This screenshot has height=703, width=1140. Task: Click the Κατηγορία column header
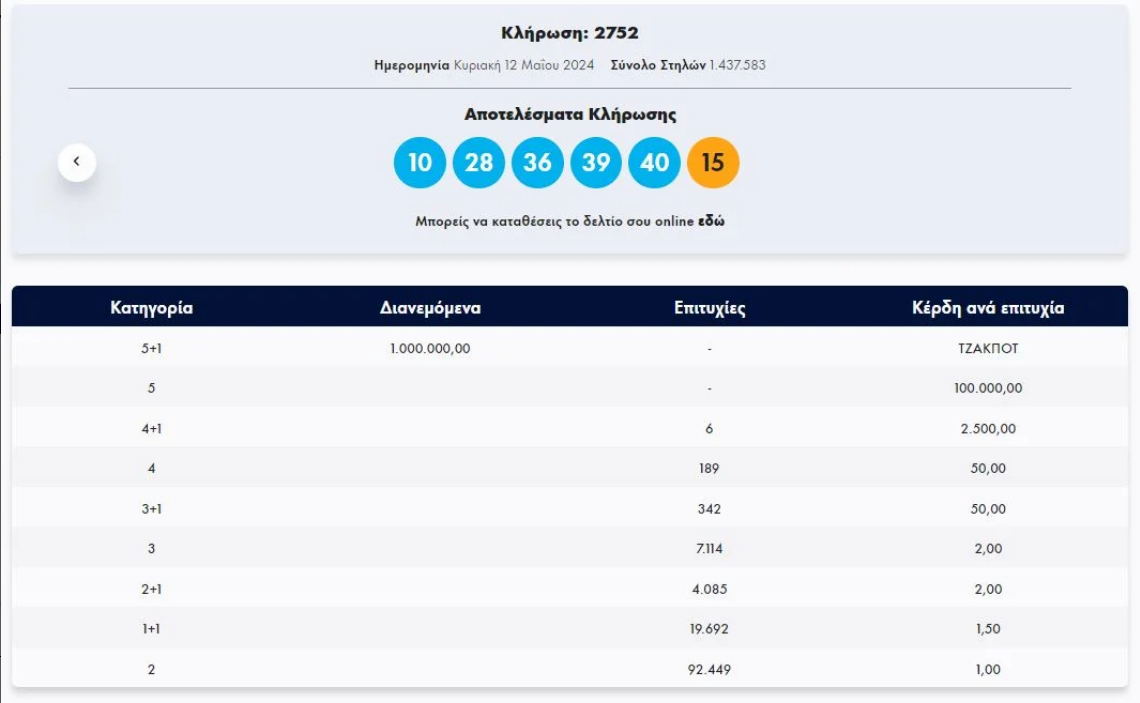coord(151,308)
